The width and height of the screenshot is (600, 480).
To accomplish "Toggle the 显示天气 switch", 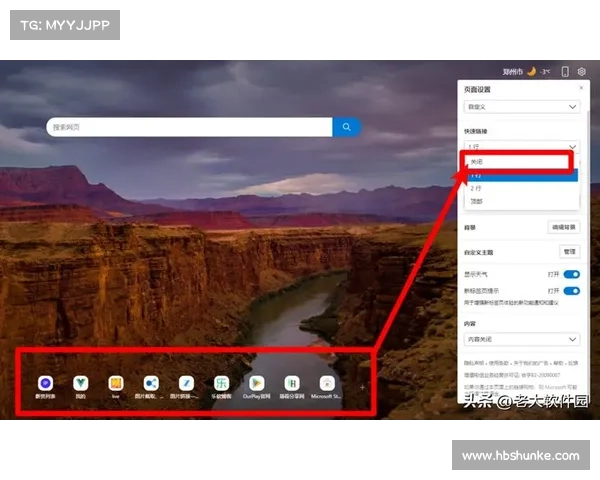I will coord(572,274).
